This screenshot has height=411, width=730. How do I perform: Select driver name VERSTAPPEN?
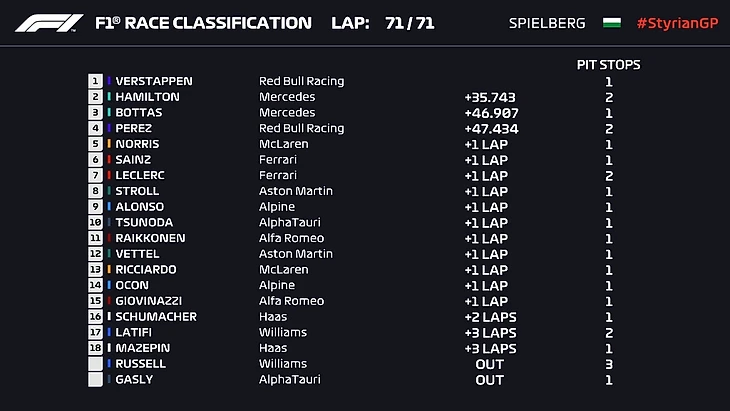154,81
